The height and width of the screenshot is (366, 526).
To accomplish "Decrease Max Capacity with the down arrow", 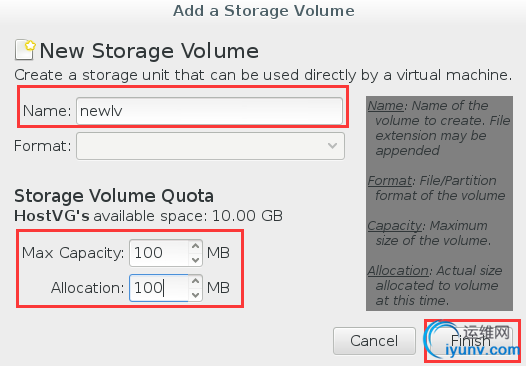I will (195, 260).
